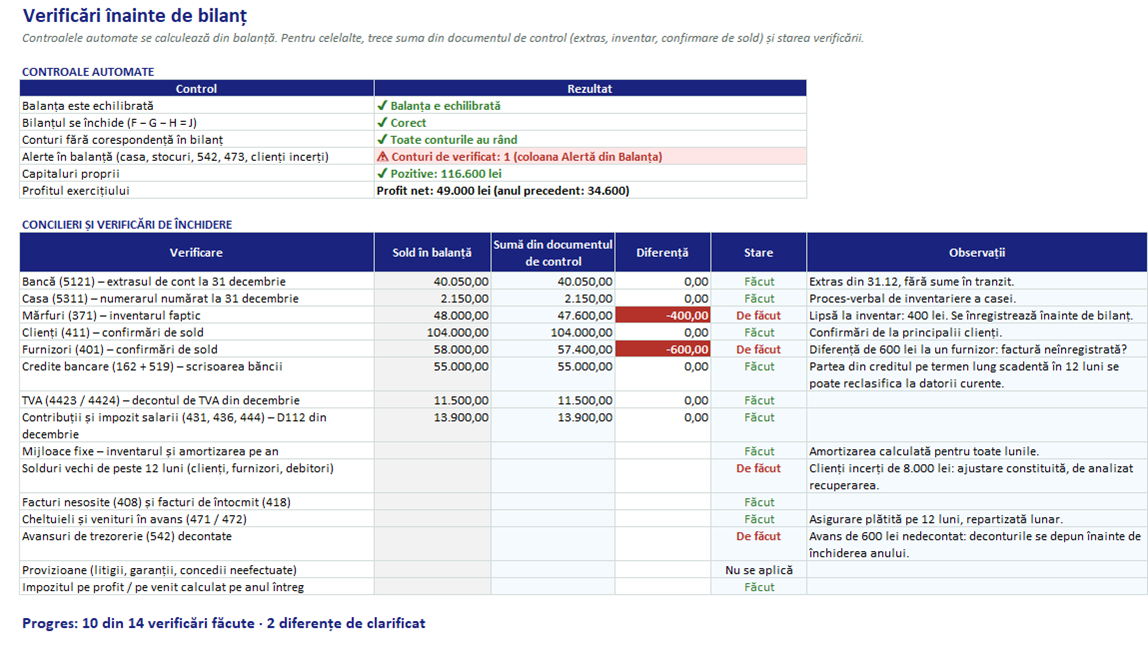Select the "Verificare" column header
This screenshot has height=667, width=1148.
click(196, 253)
